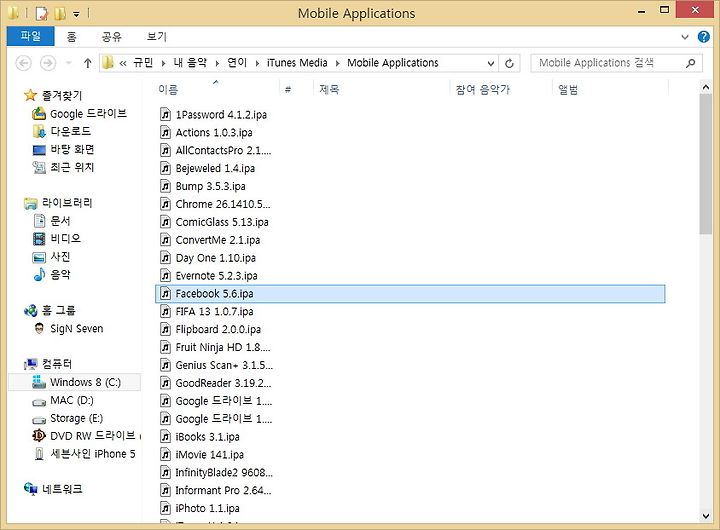720x530 pixels.
Task: Select the Storage (E:) drive
Action: (x=68, y=418)
